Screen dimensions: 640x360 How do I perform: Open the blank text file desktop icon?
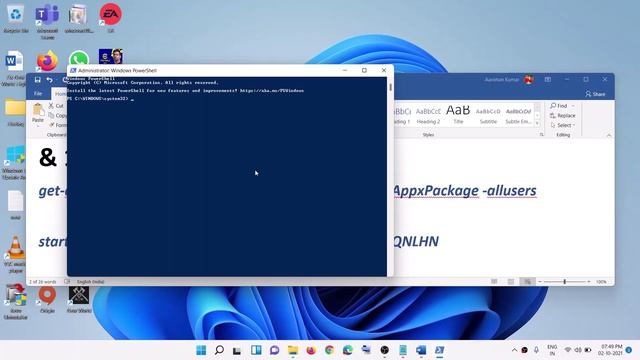click(16, 205)
